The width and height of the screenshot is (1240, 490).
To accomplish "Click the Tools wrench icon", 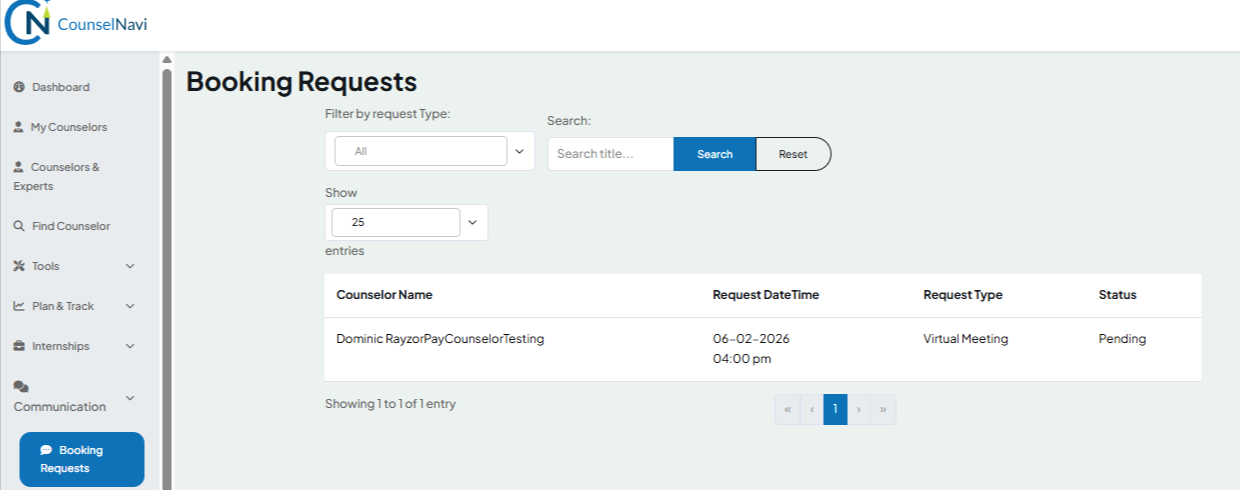I will 18,266.
